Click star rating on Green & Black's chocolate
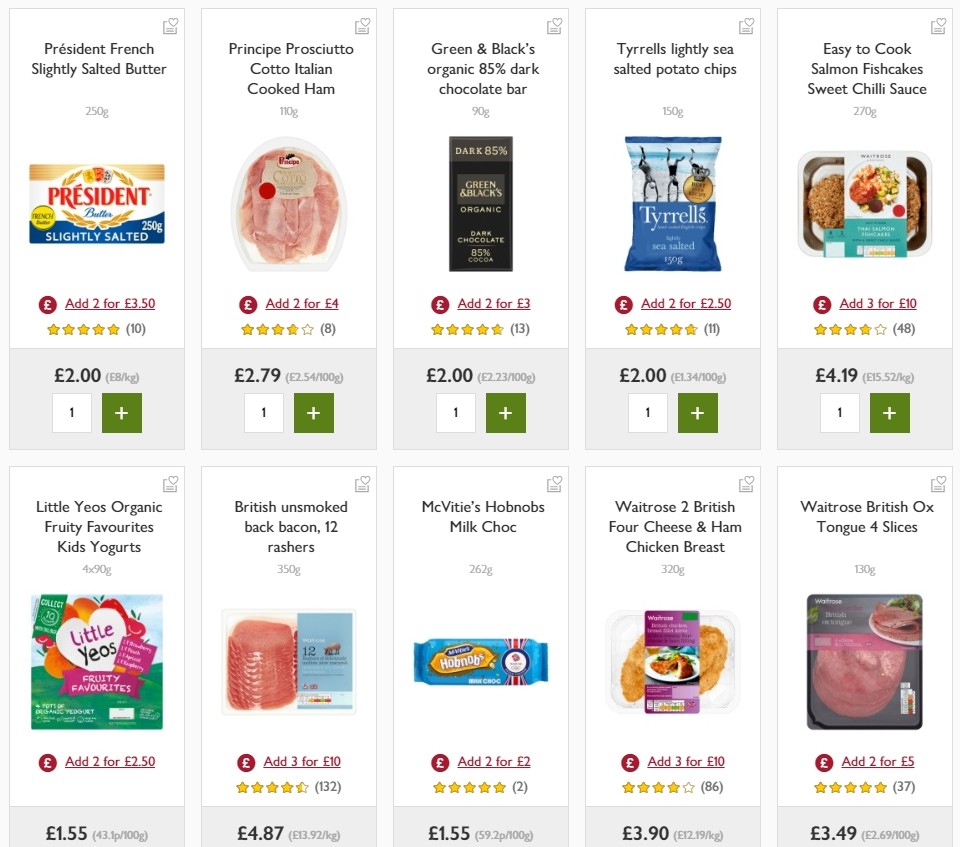960x847 pixels. (465, 328)
